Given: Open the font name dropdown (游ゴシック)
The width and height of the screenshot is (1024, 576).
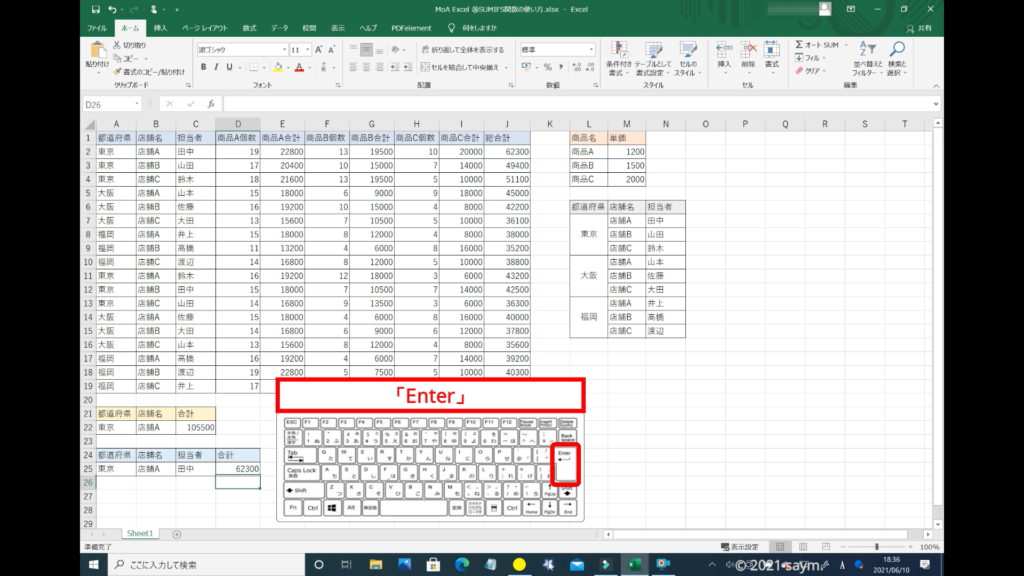Looking at the screenshot, I should coord(238,49).
